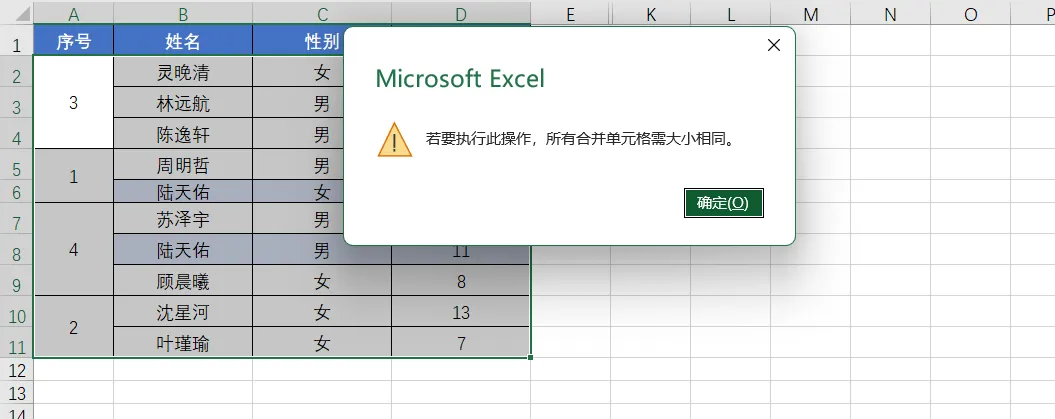Viewport: 1055px width, 419px height.
Task: Select gender cell 男 in 林远航 row
Action: click(x=299, y=102)
